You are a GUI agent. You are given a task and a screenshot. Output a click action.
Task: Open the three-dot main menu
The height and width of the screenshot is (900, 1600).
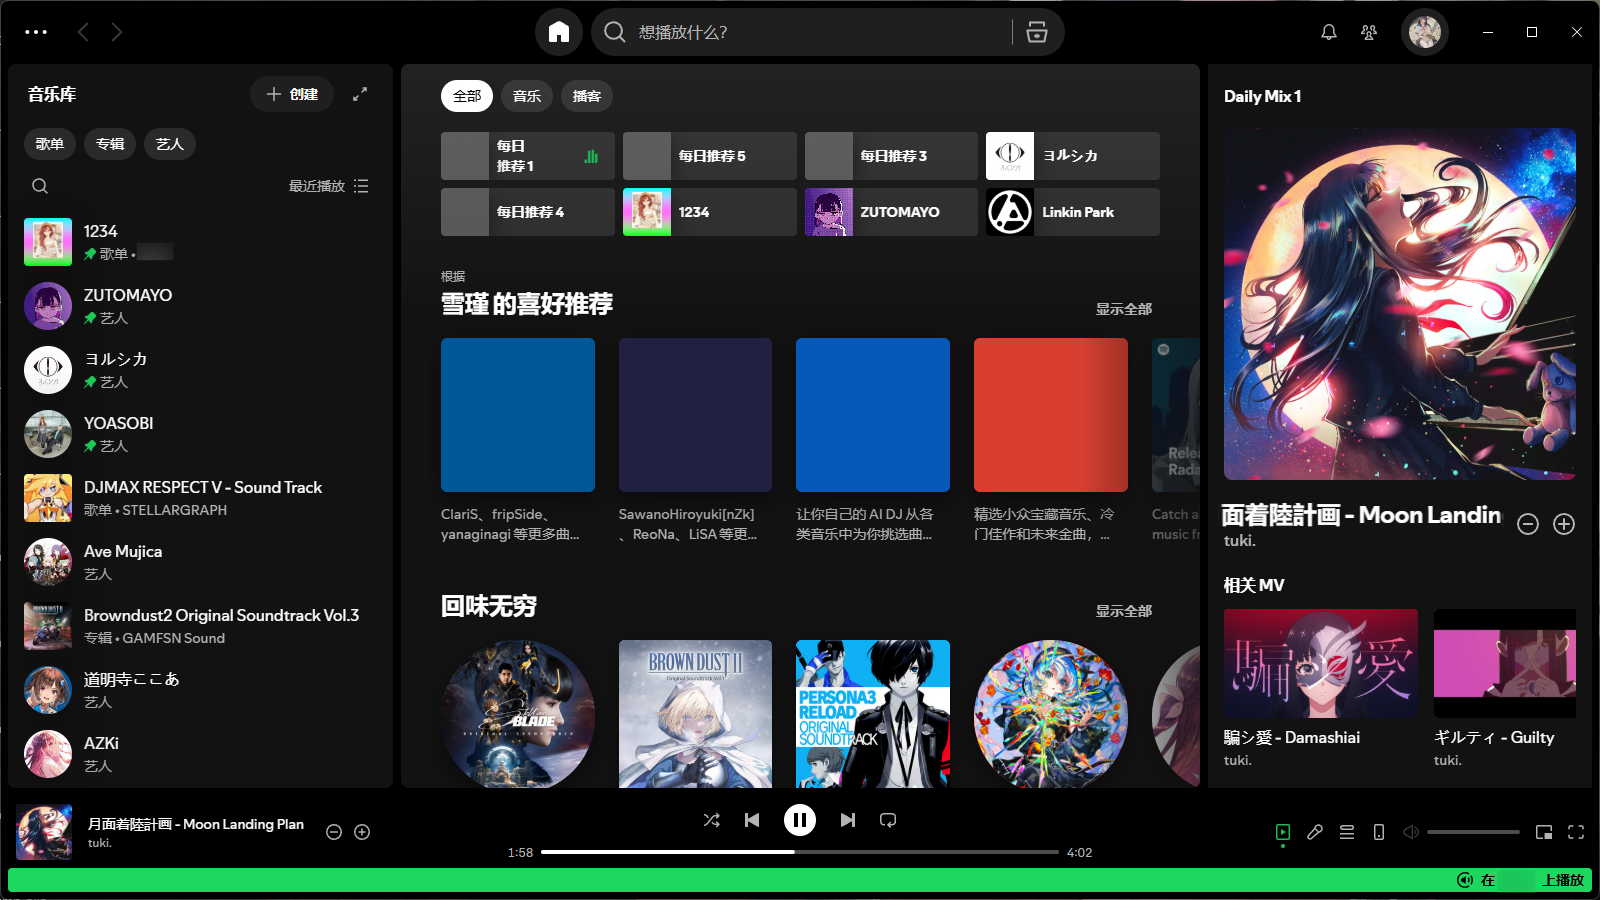click(x=36, y=32)
